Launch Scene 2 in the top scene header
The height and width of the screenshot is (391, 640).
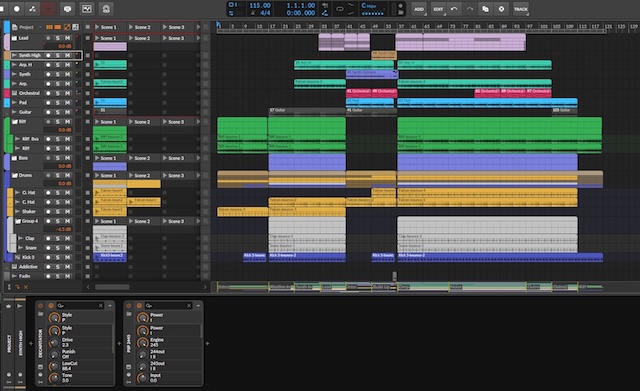[131, 27]
